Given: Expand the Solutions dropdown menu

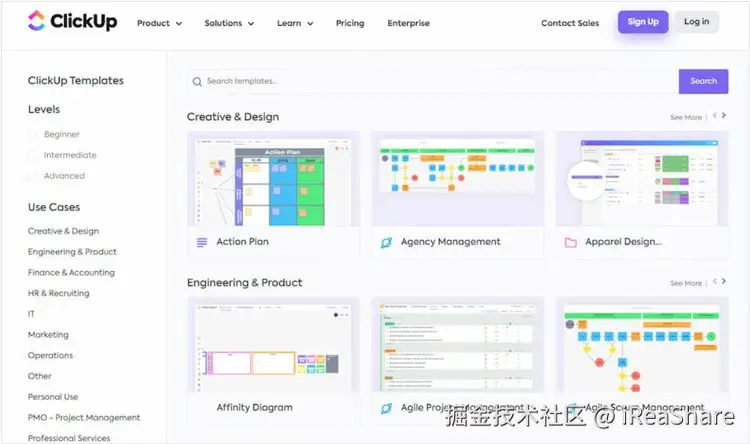Looking at the screenshot, I should 229,23.
